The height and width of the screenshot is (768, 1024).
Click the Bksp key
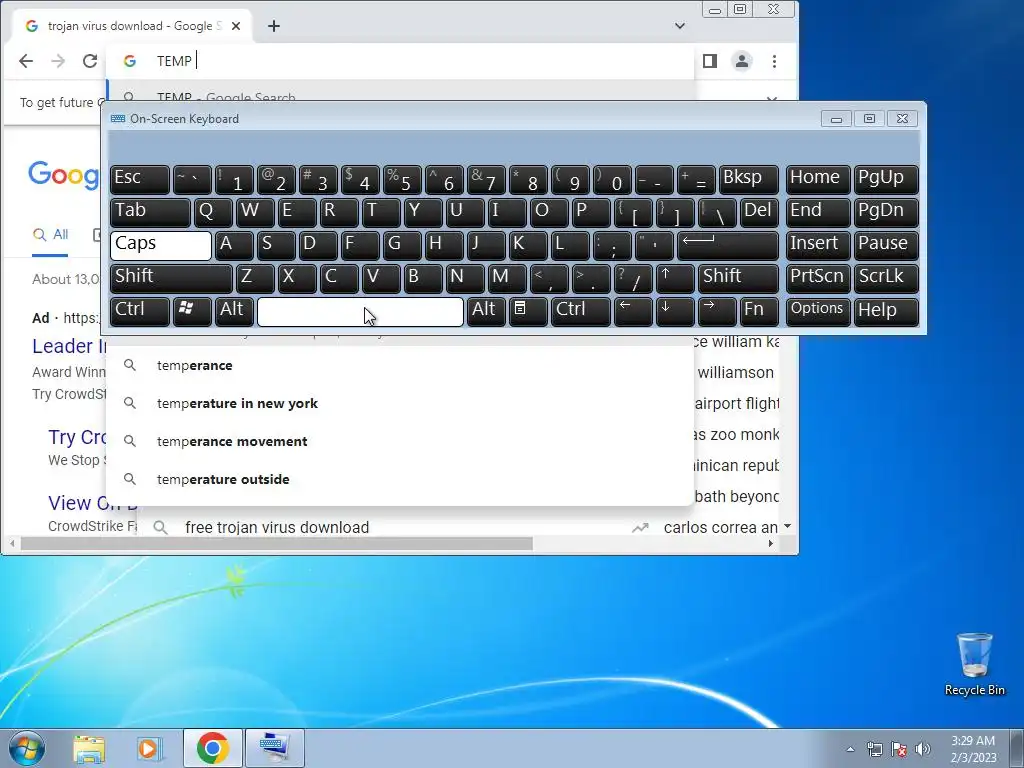click(x=749, y=179)
